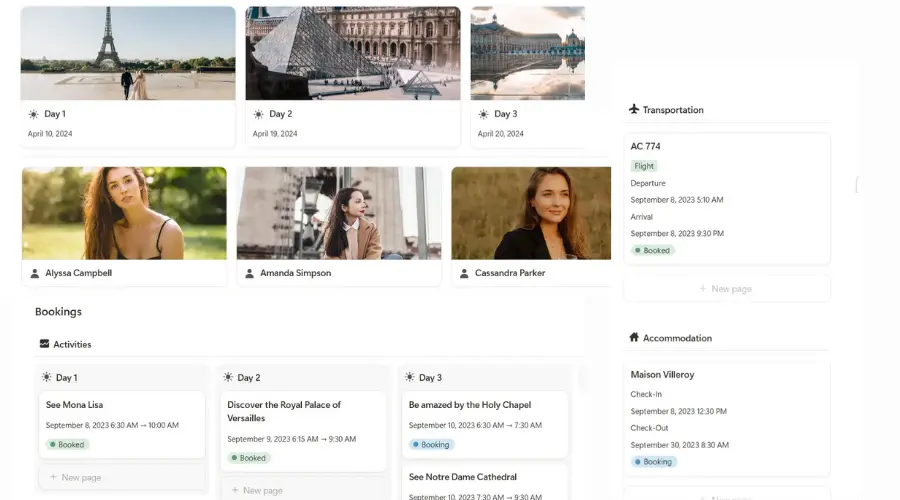Click plus icon for New page under Transportation
The height and width of the screenshot is (500, 900).
[703, 289]
